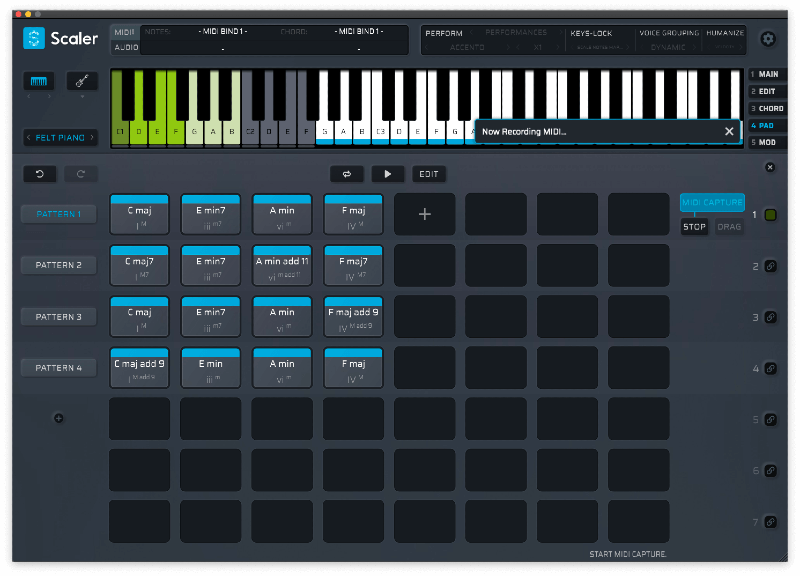Add a new pattern with plus icon
The height and width of the screenshot is (576, 800).
coord(58,418)
